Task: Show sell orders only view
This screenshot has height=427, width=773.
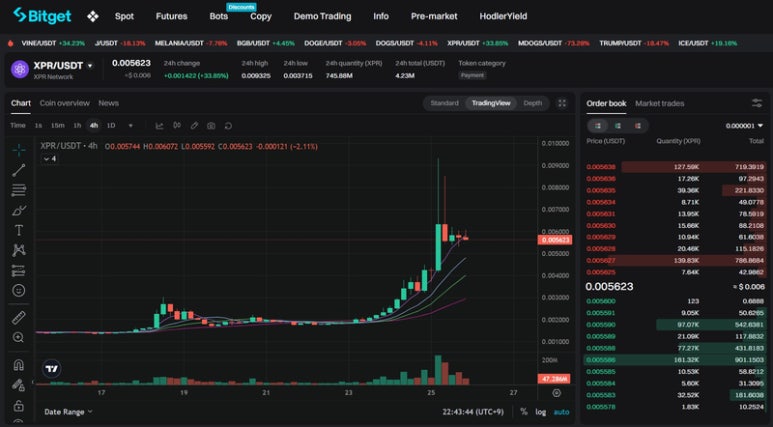Action: 637,126
